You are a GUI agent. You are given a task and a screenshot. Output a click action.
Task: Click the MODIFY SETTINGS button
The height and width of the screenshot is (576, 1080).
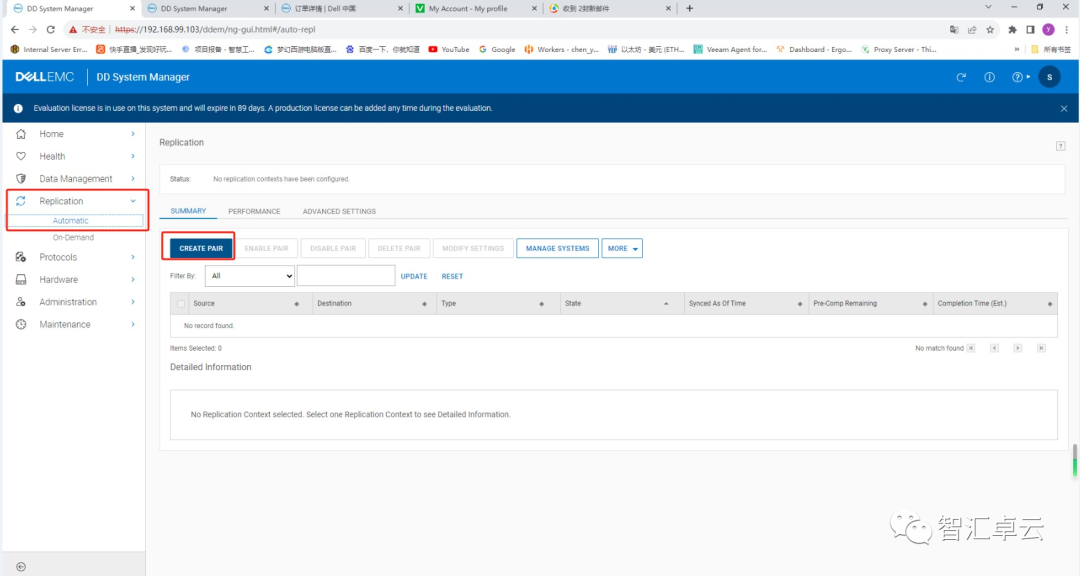coord(473,248)
